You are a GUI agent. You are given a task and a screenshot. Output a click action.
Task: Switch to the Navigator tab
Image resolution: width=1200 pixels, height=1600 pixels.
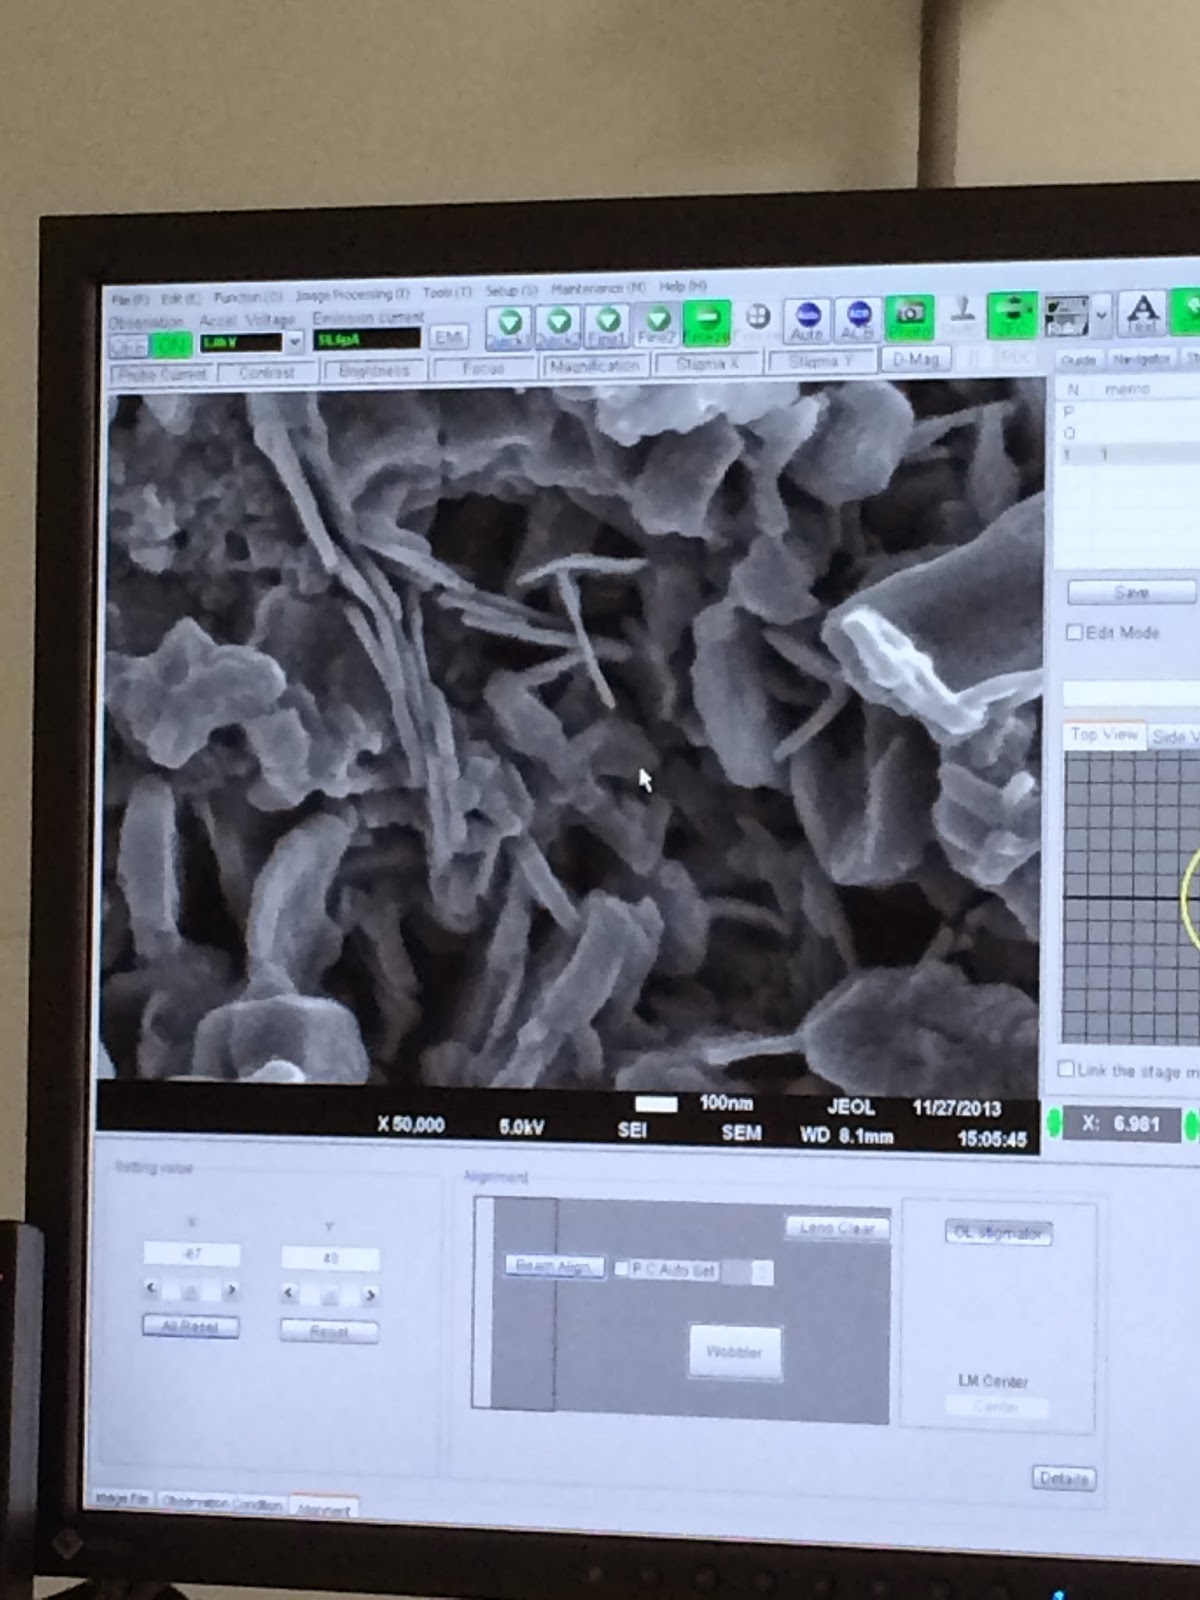pos(1140,358)
